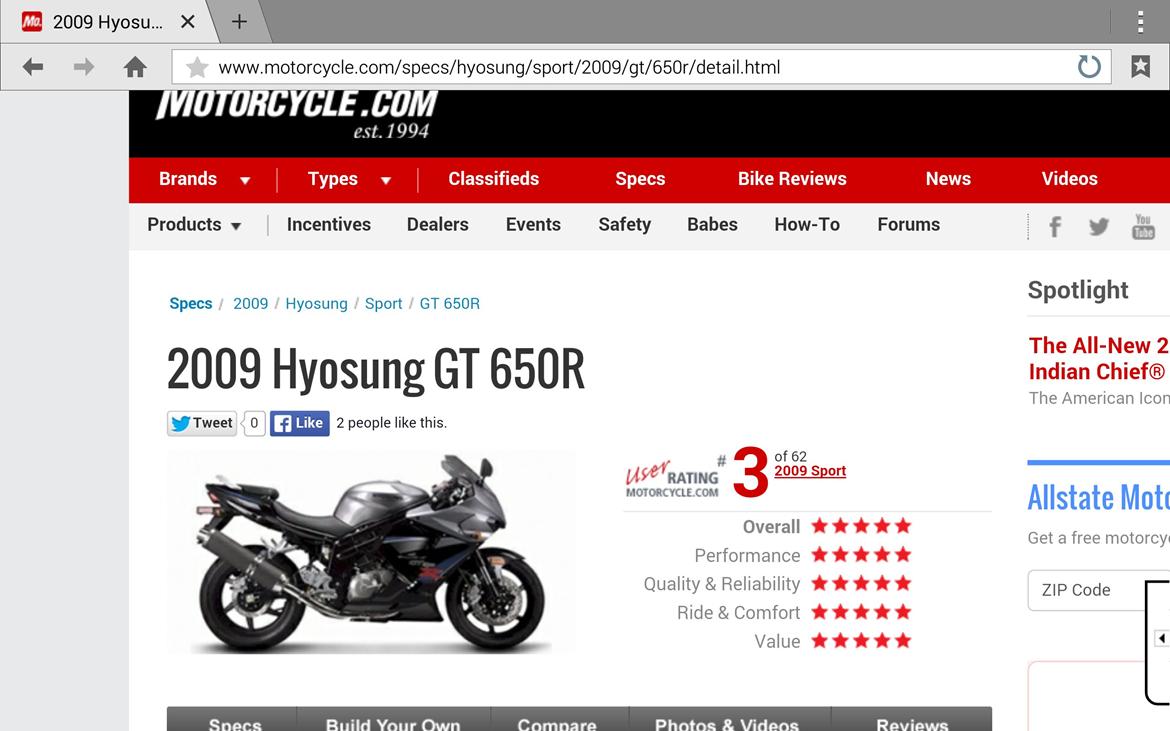Viewport: 1170px width, 731px height.
Task: Follow the Hyosung breadcrumb link
Action: pyautogui.click(x=316, y=303)
